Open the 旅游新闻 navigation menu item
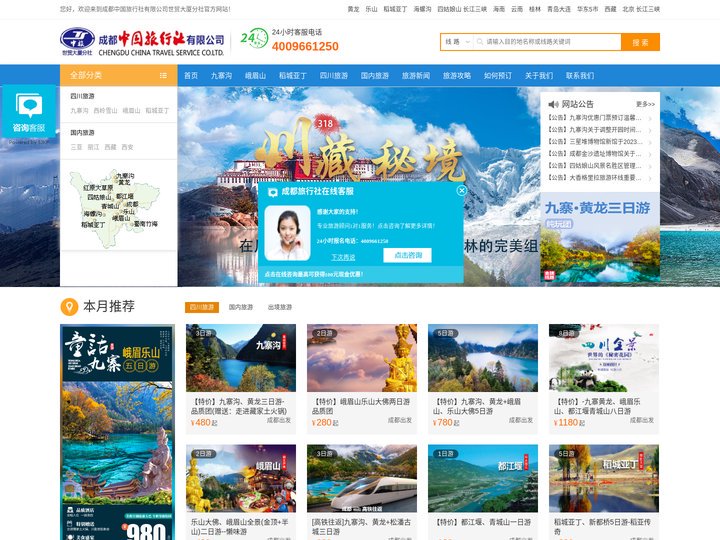 click(x=416, y=76)
